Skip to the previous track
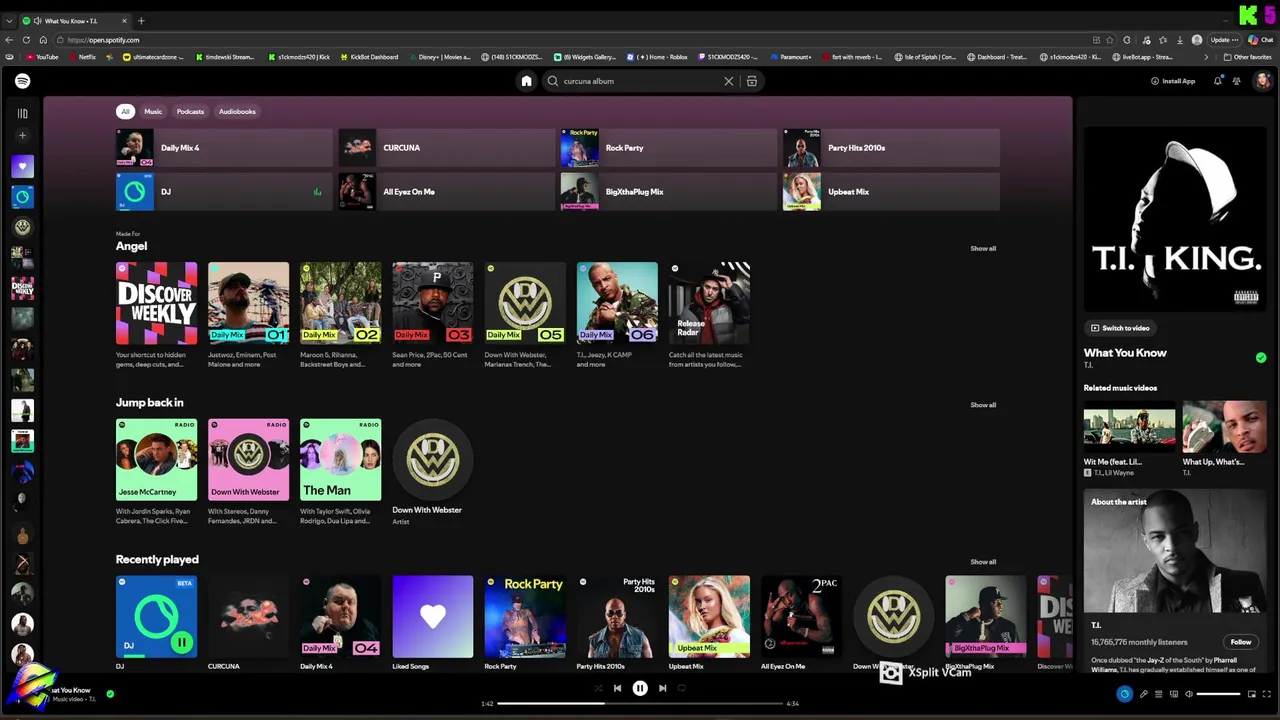The width and height of the screenshot is (1280, 720). coord(617,688)
